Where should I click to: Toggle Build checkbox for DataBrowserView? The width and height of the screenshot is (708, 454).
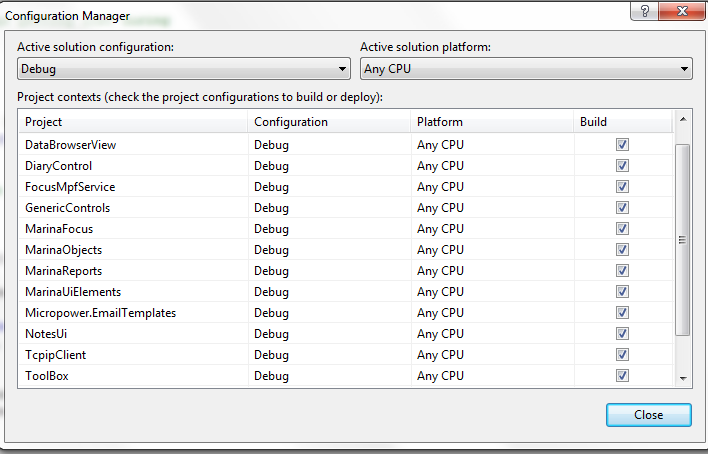(622, 145)
